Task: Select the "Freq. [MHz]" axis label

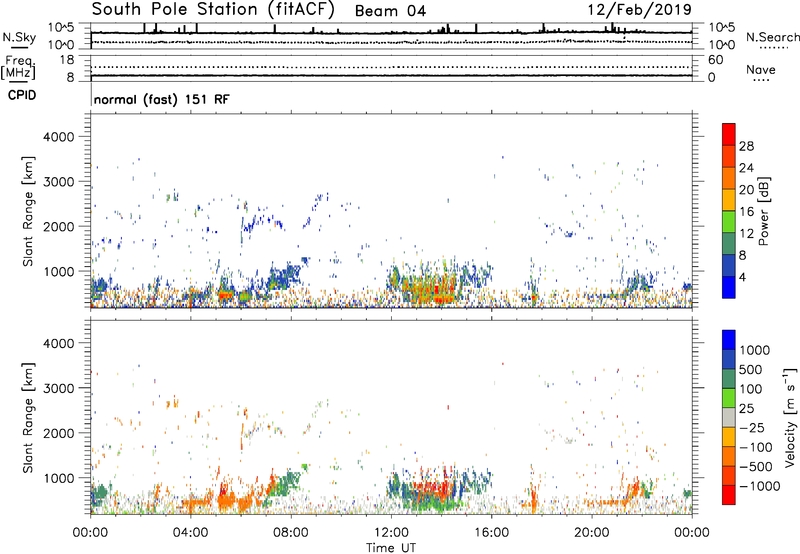Action: click(18, 67)
